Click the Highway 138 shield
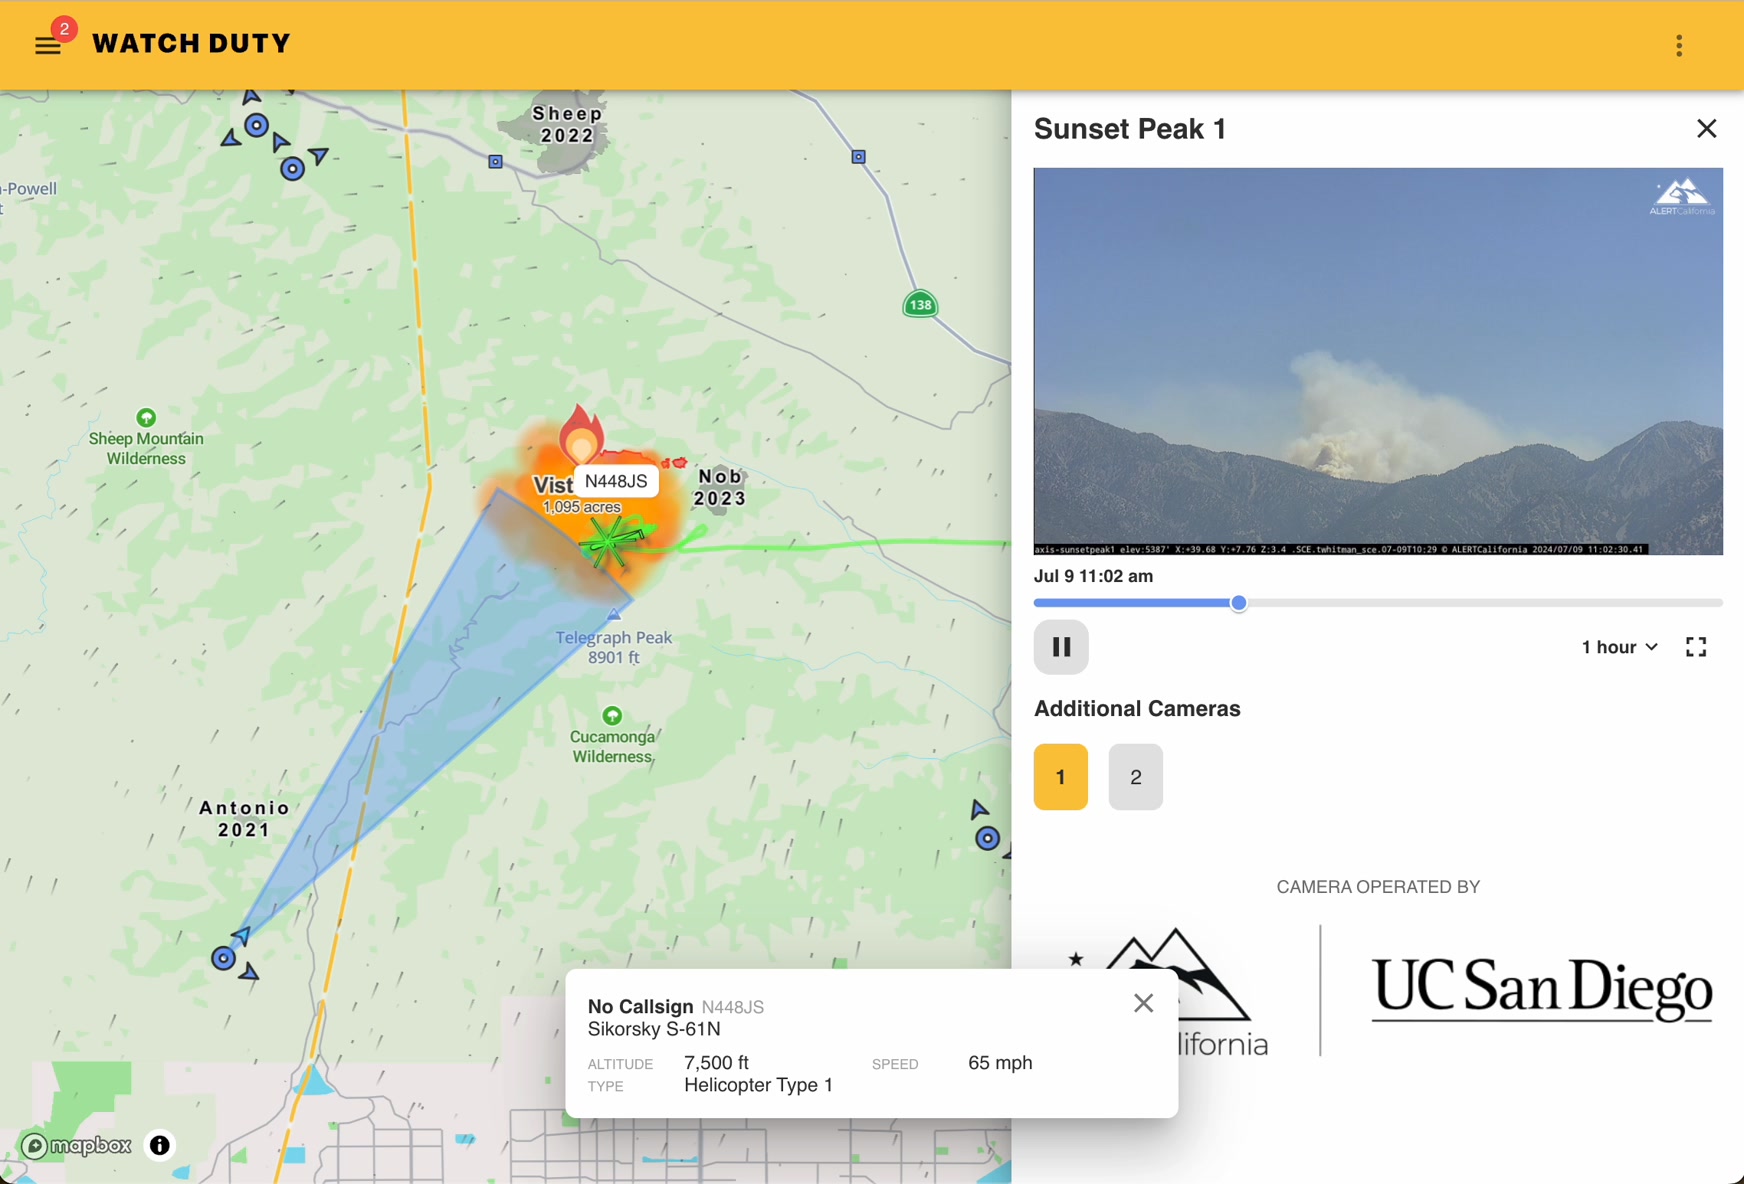Viewport: 1744px width, 1184px height. (x=920, y=305)
